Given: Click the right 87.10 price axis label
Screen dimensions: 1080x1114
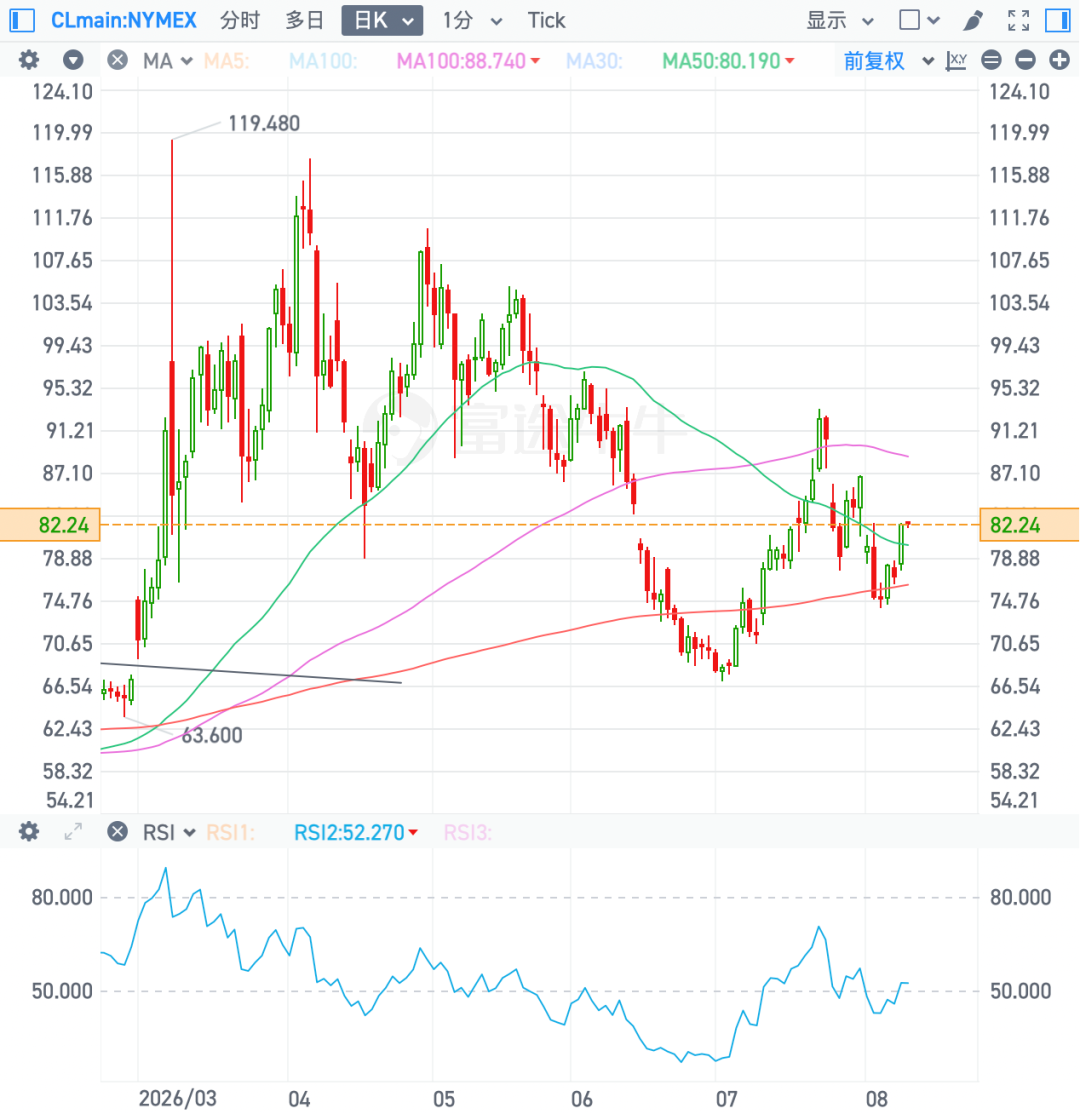Looking at the screenshot, I should tap(1015, 474).
